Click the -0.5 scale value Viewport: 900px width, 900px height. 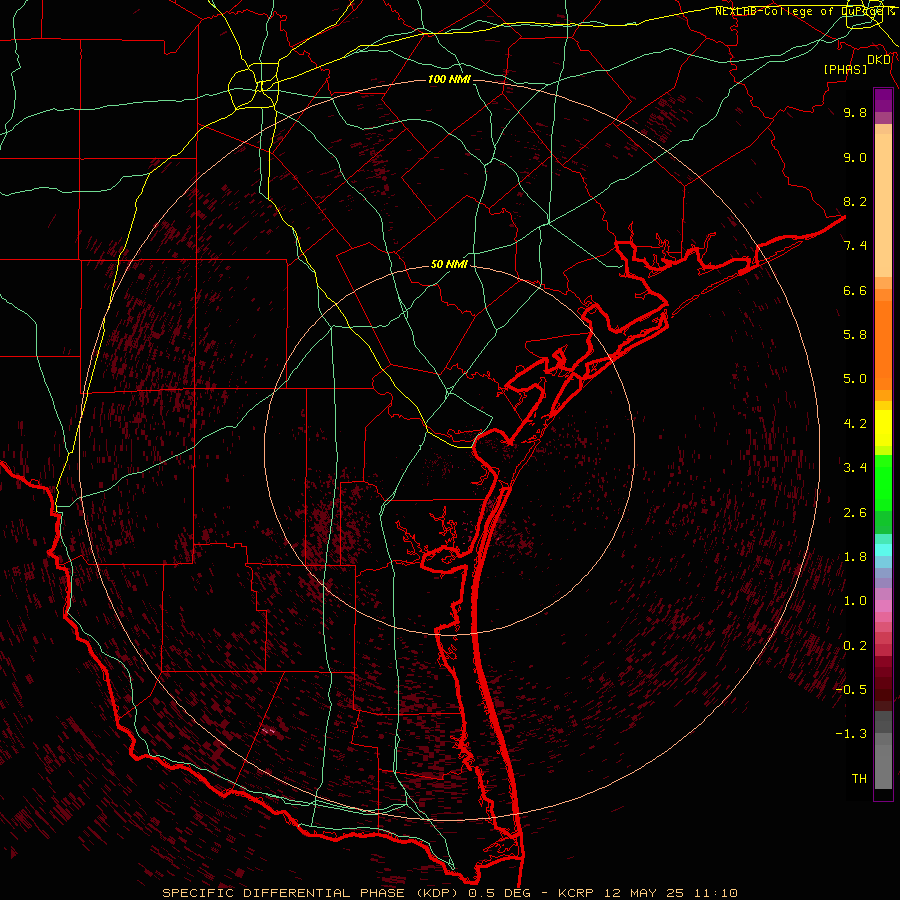point(851,690)
